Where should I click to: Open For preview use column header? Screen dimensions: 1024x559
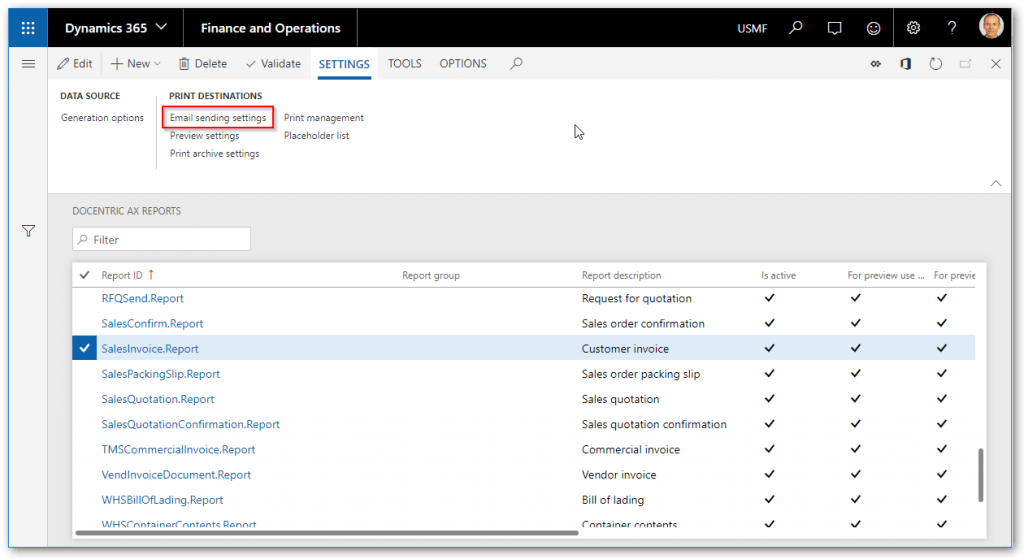(886, 275)
